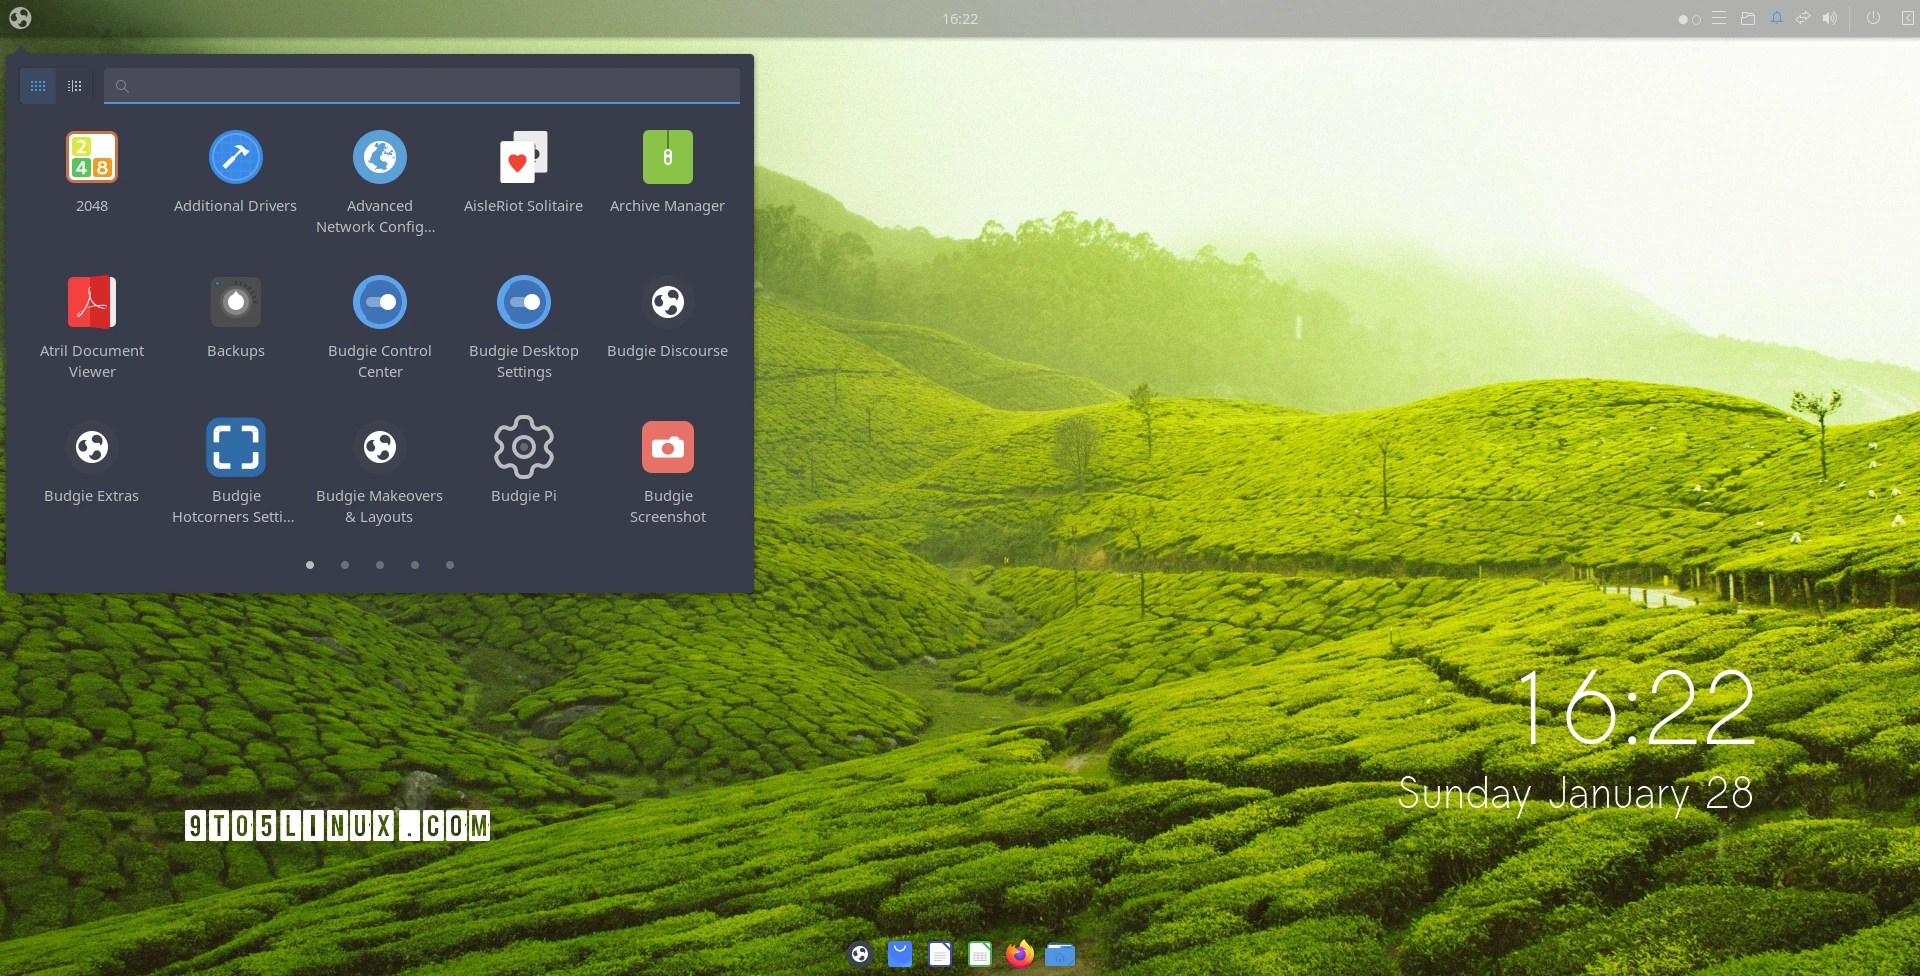The height and width of the screenshot is (976, 1920).
Task: Focus the application search field
Action: coord(430,86)
